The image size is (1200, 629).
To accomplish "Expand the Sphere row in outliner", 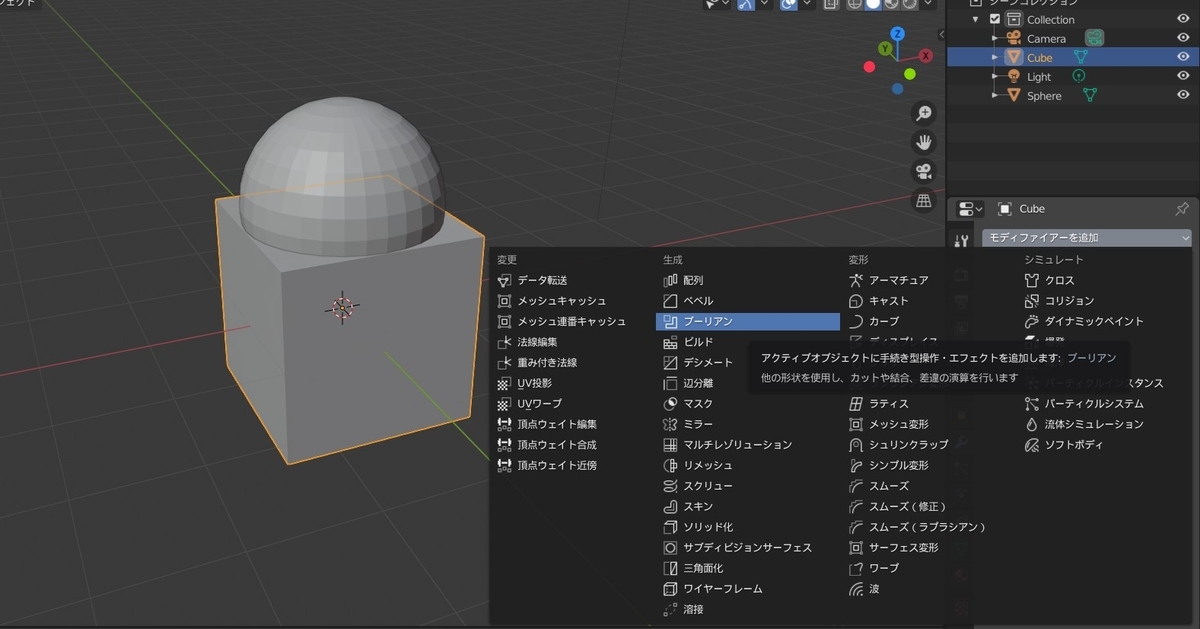I will tap(995, 95).
